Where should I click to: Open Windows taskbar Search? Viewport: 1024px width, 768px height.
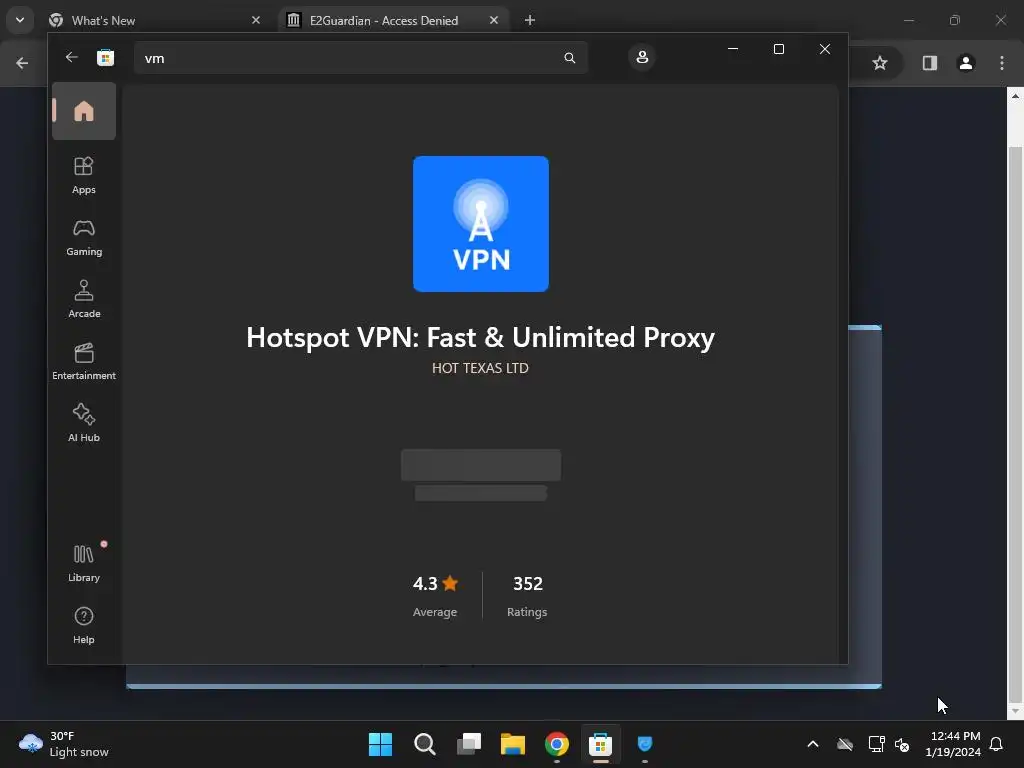424,744
